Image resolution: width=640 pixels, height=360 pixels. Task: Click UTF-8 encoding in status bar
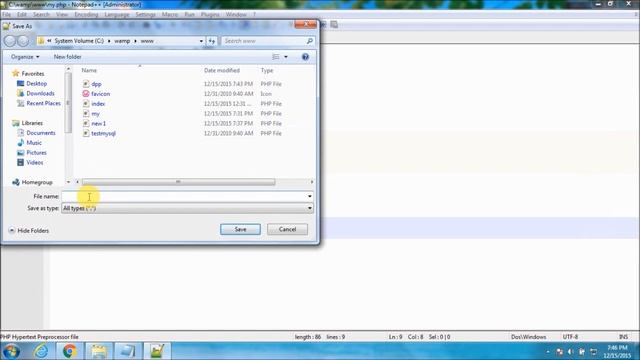[x=570, y=337]
